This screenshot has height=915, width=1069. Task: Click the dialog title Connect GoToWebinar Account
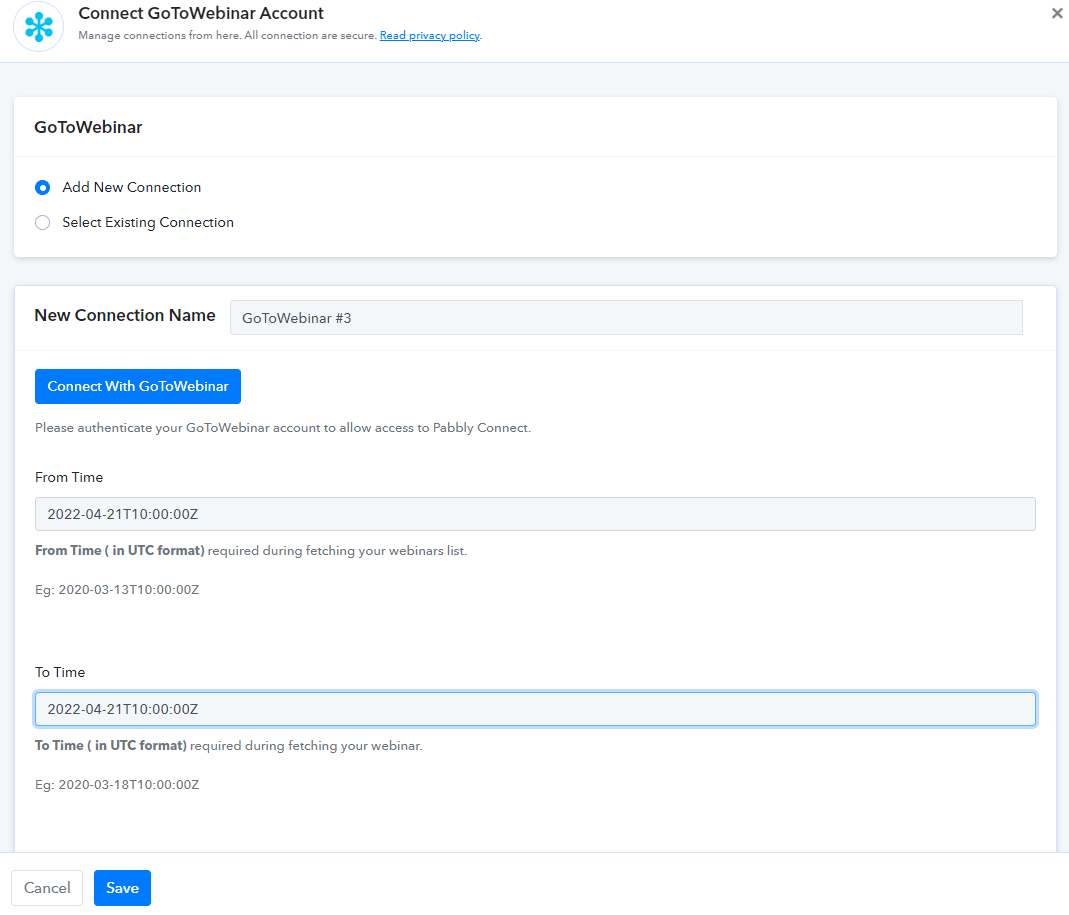201,13
